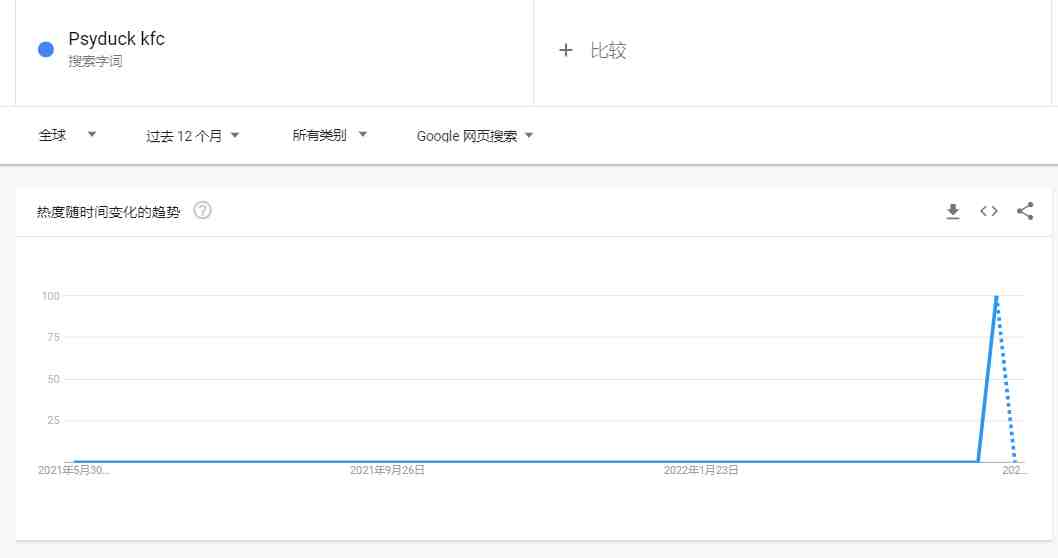Click the 2022年1月23日 axis label
Screen dimensions: 1058x558
tap(701, 470)
